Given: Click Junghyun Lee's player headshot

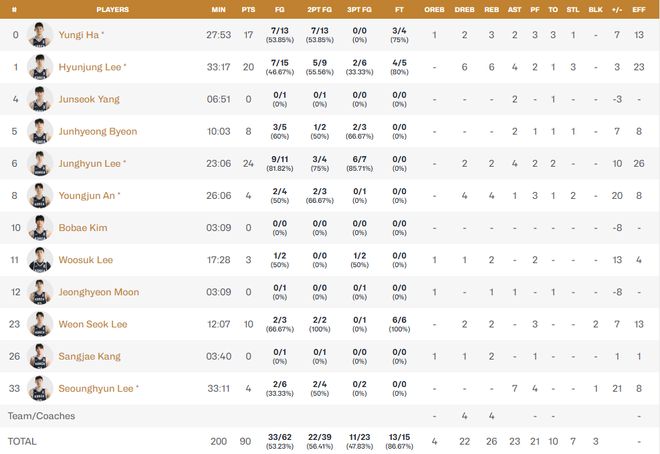Looking at the screenshot, I should [x=40, y=163].
